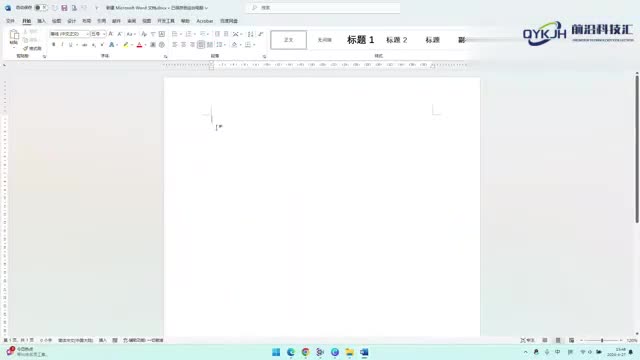The width and height of the screenshot is (640, 360).
Task: Open the font name combo box
Action: tap(69, 34)
